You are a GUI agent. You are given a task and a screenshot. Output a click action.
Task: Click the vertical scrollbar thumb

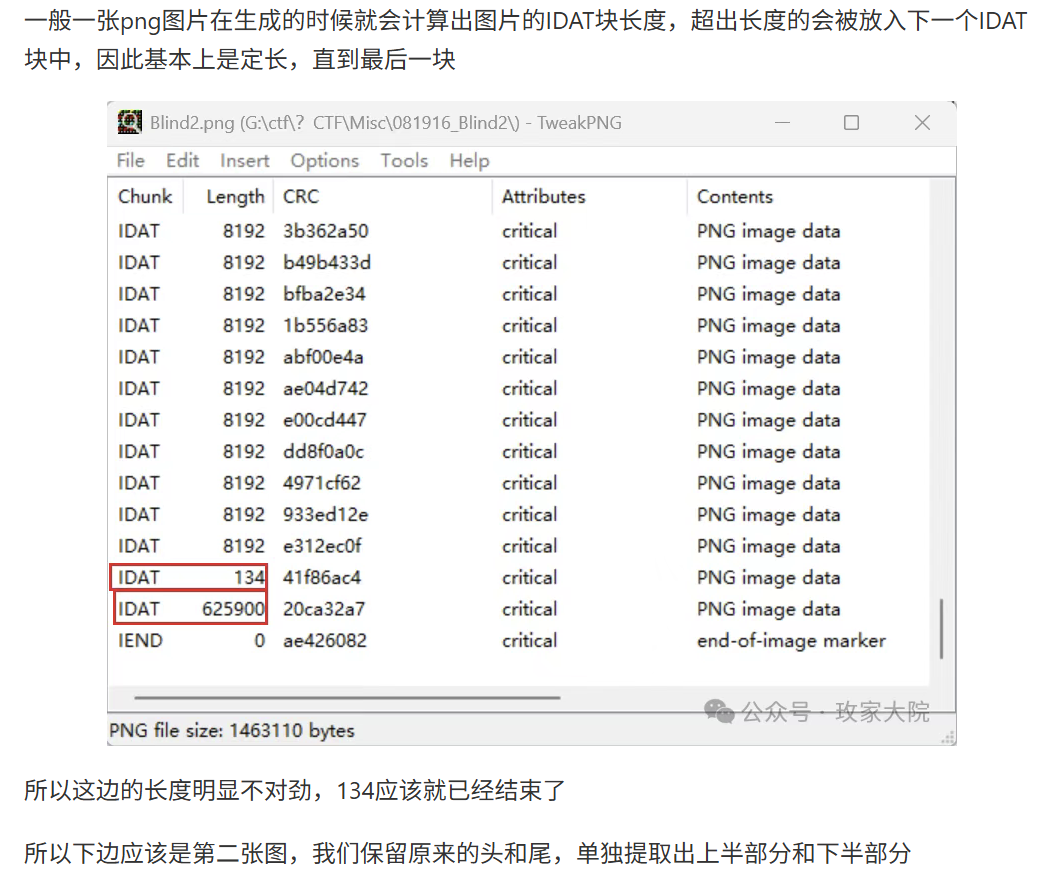(940, 628)
